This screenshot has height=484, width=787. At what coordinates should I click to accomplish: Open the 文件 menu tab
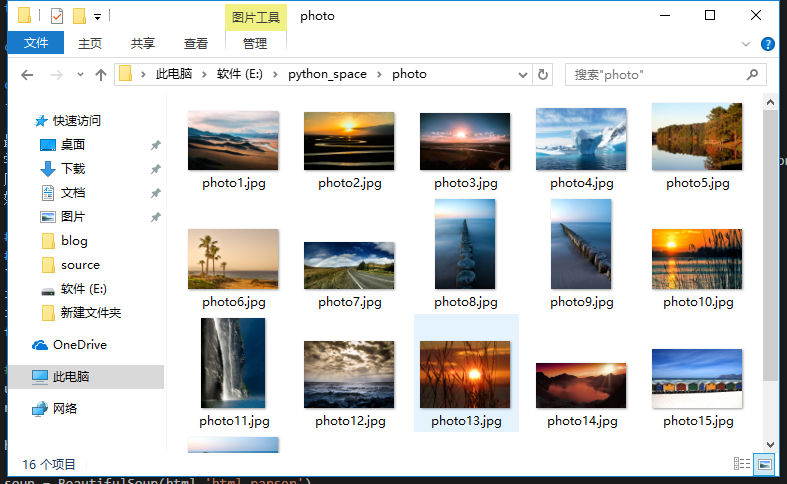click(x=36, y=43)
